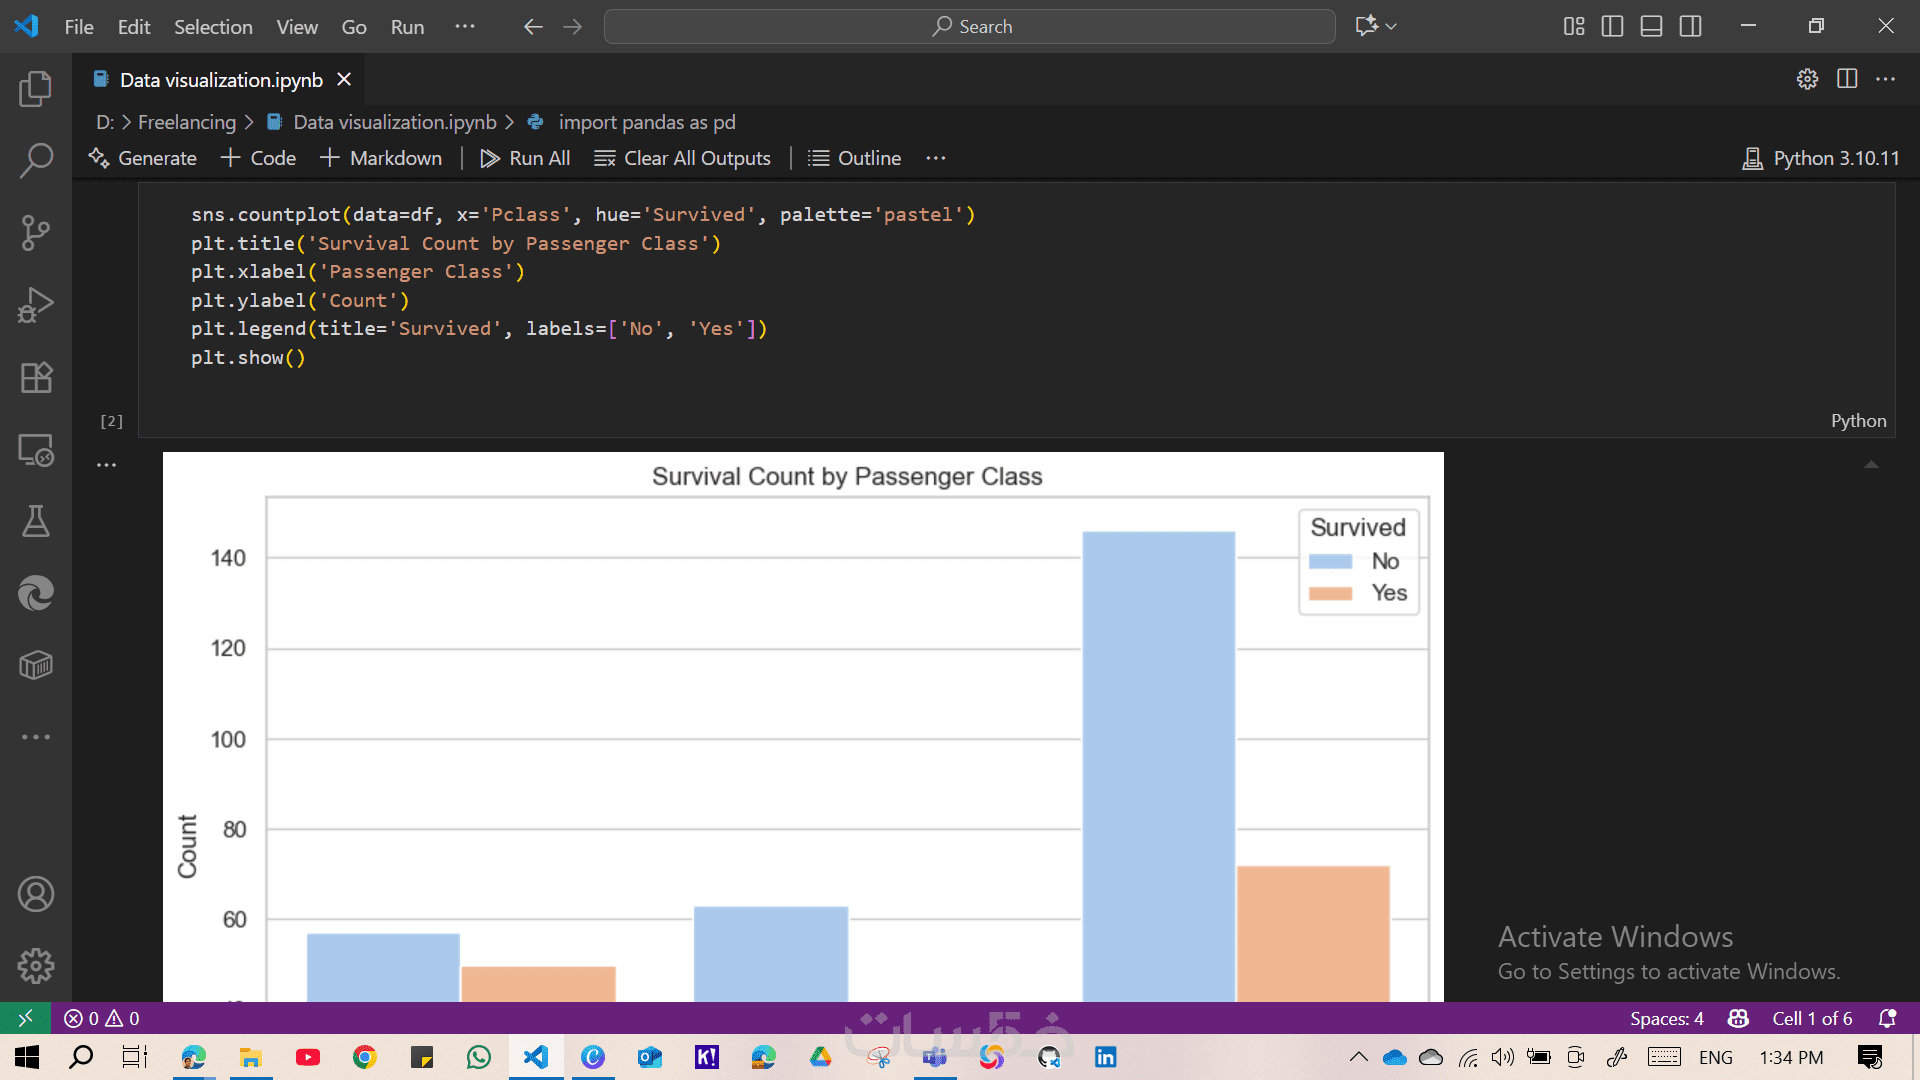Click the blue No legend swatch

(x=1330, y=562)
